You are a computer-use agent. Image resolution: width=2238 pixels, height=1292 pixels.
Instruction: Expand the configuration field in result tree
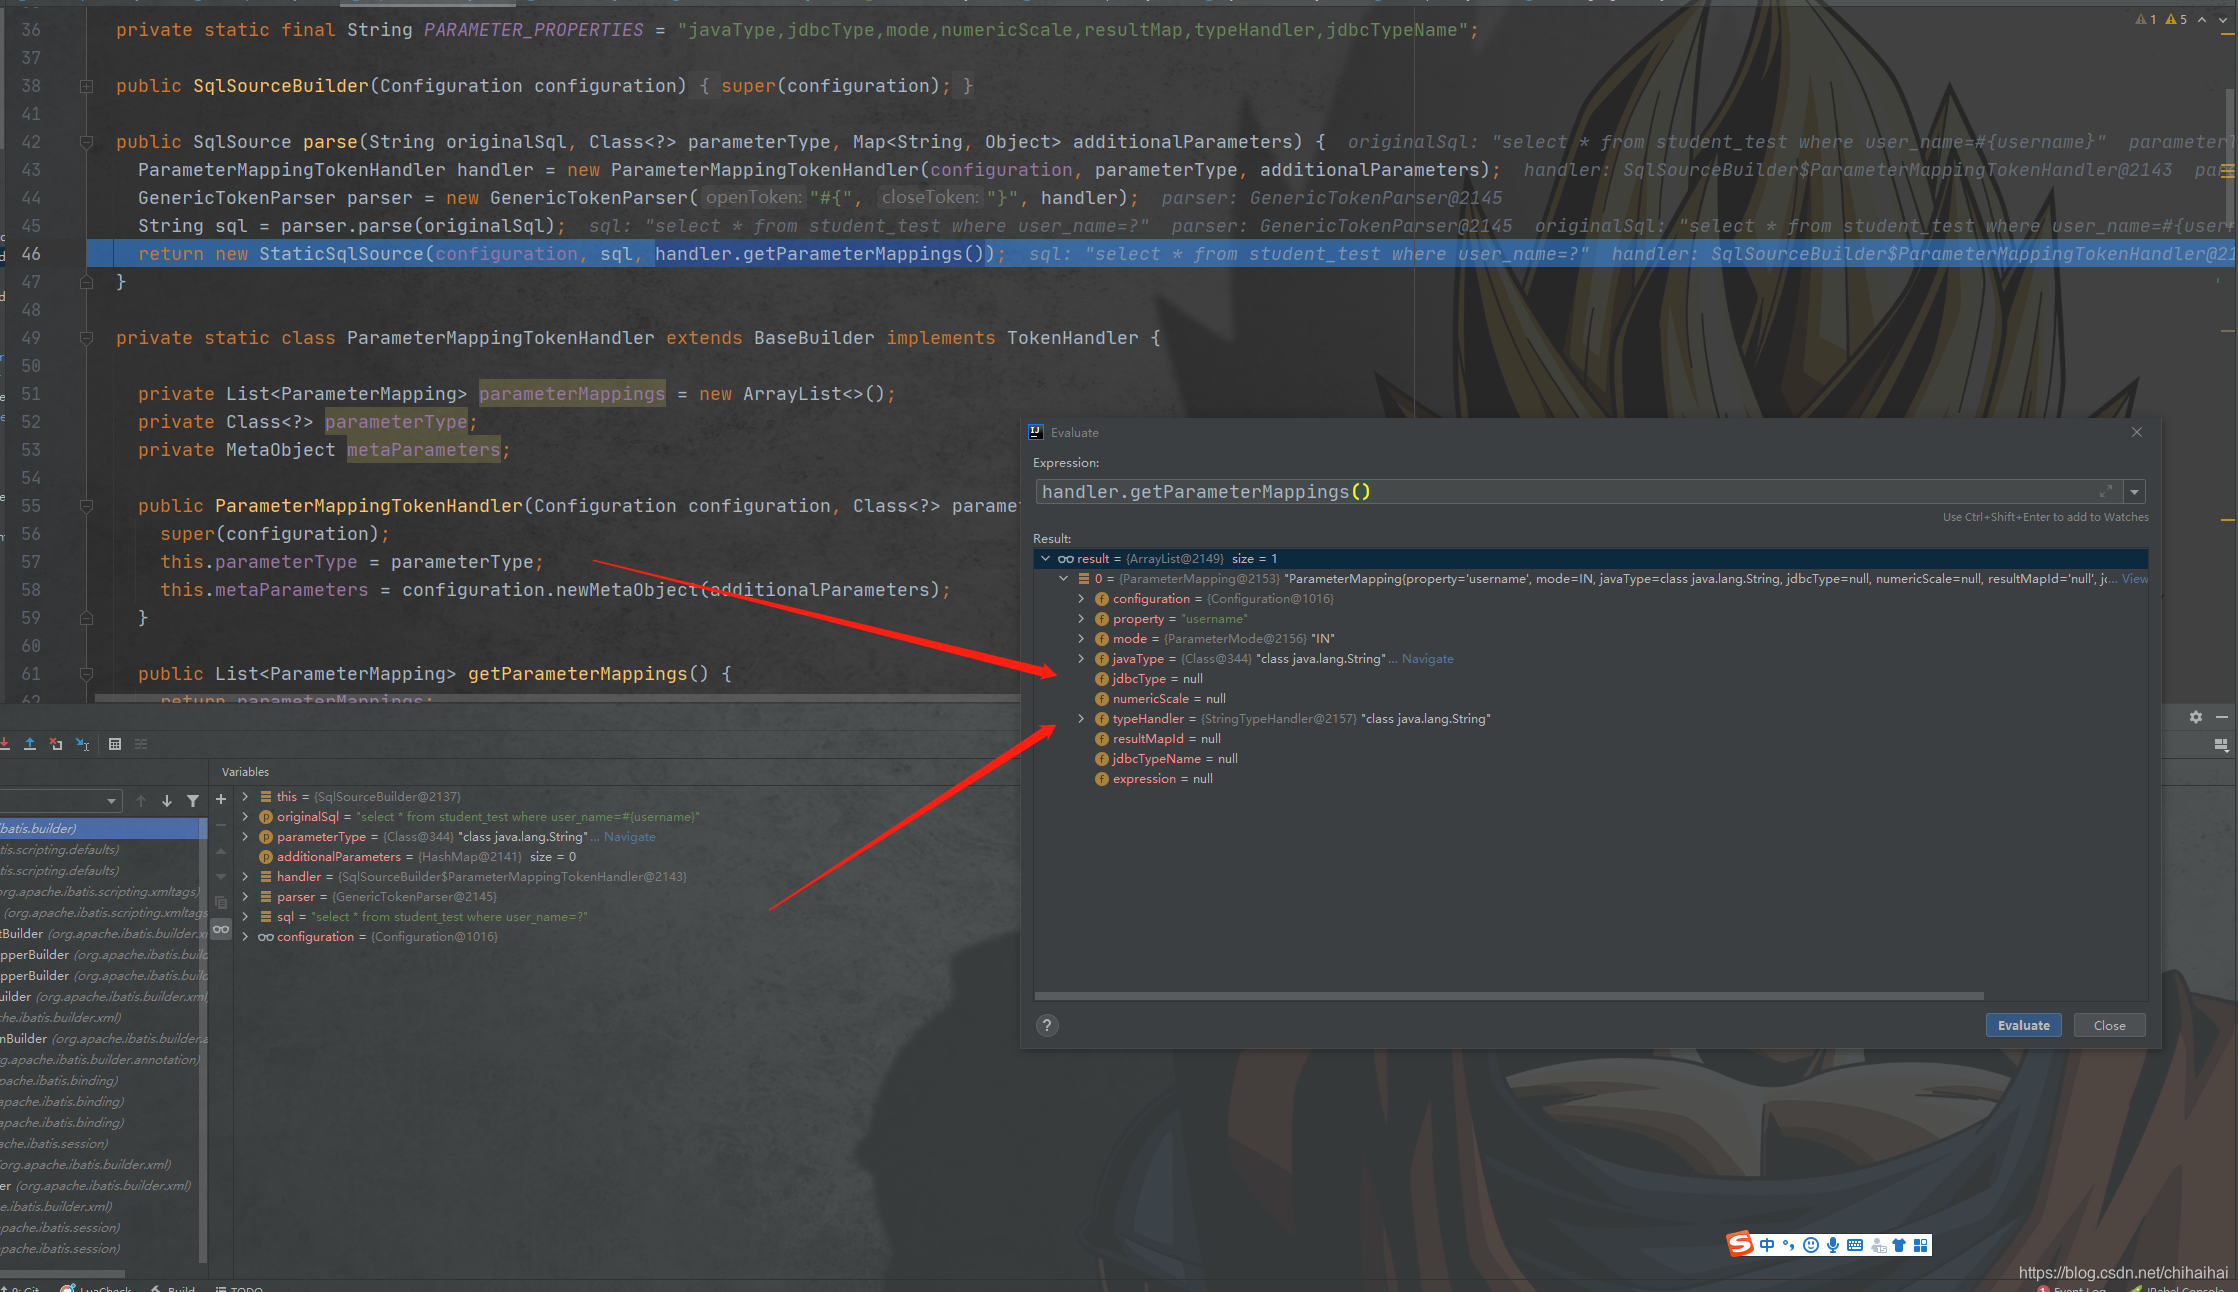coord(1081,599)
